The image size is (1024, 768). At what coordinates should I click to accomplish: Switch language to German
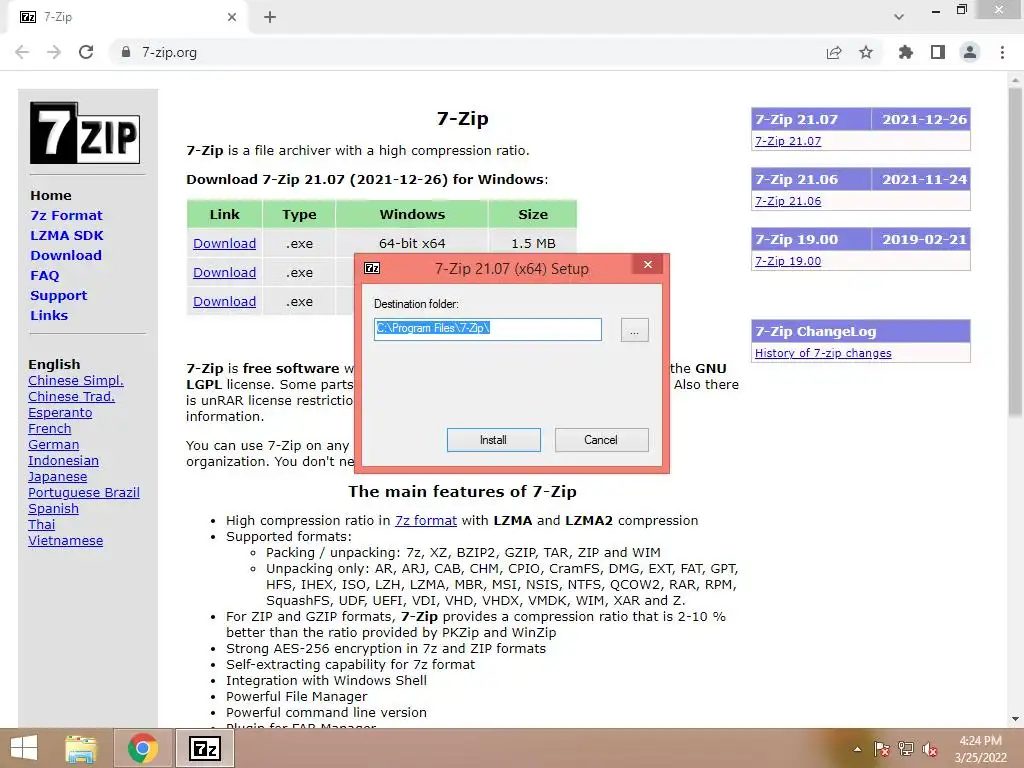coord(54,445)
